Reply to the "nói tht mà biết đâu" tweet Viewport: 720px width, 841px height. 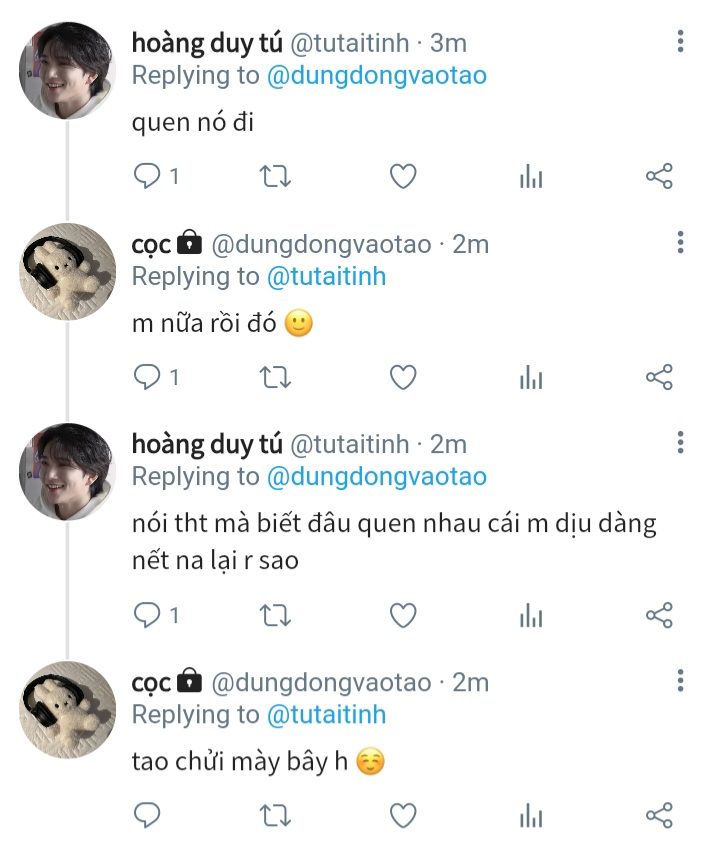click(x=147, y=615)
